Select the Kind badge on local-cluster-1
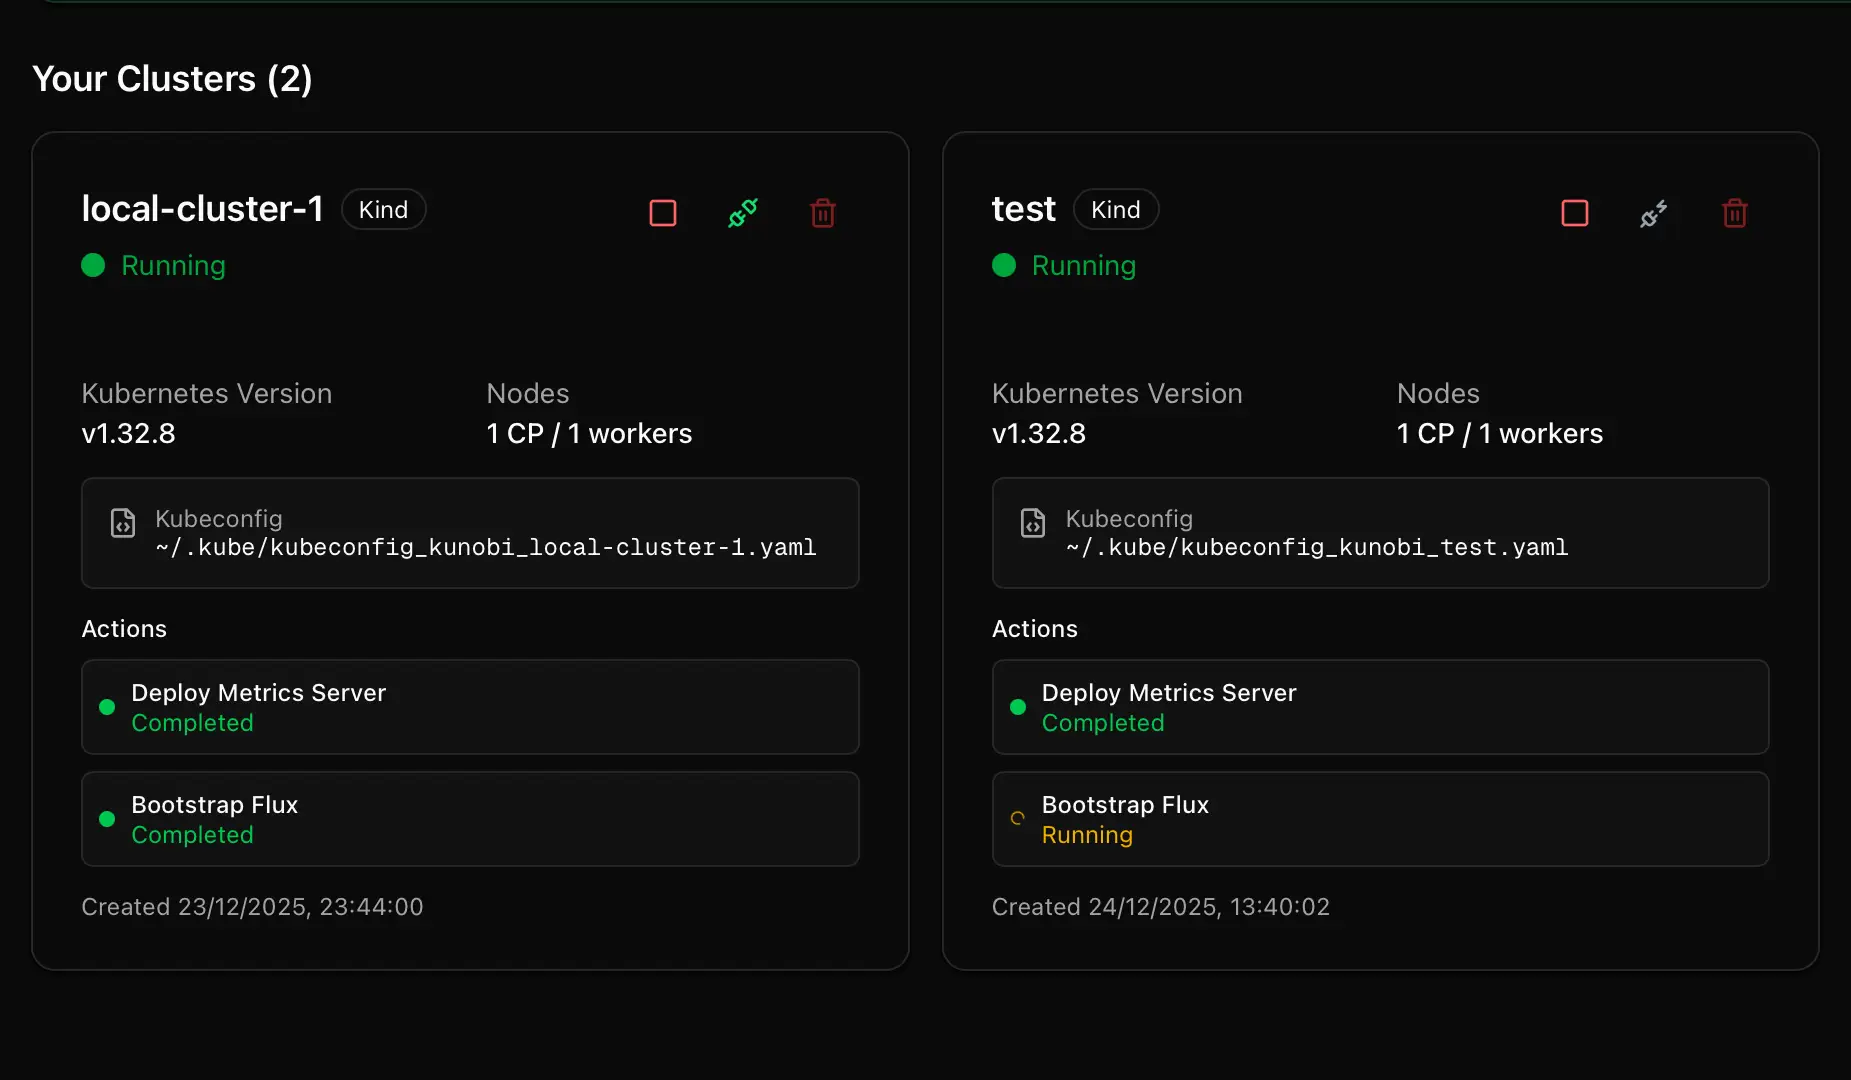Screen dimensions: 1851x1080 384,209
